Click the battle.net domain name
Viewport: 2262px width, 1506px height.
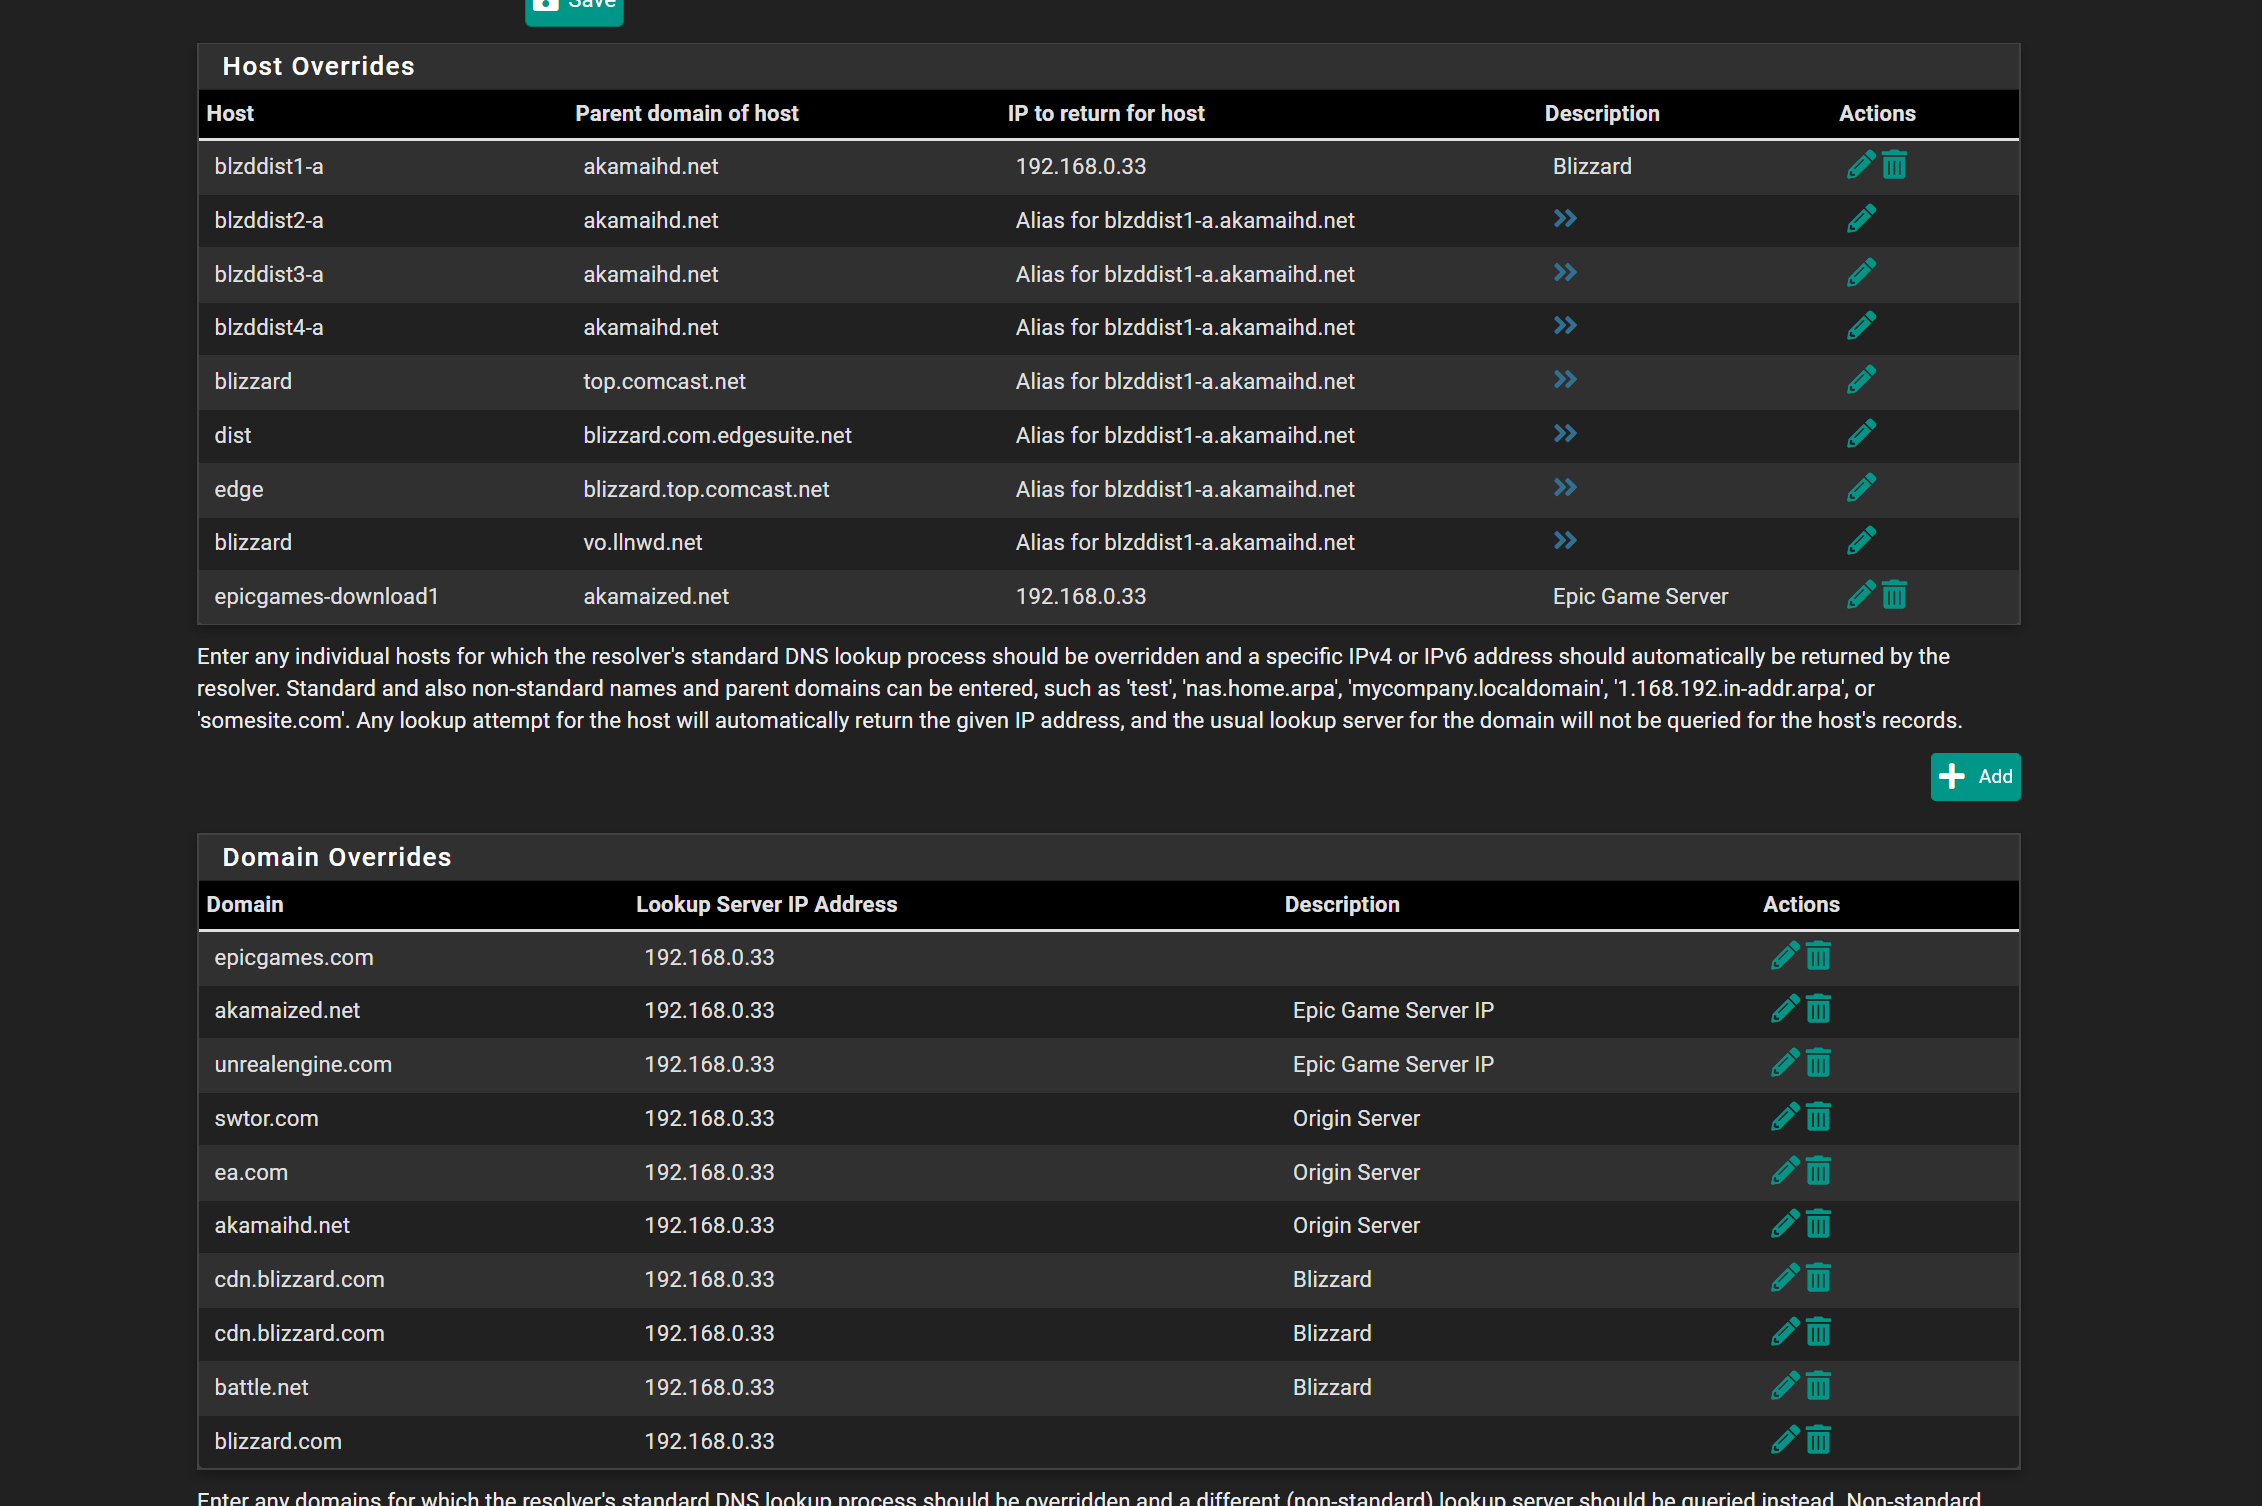pos(261,1388)
